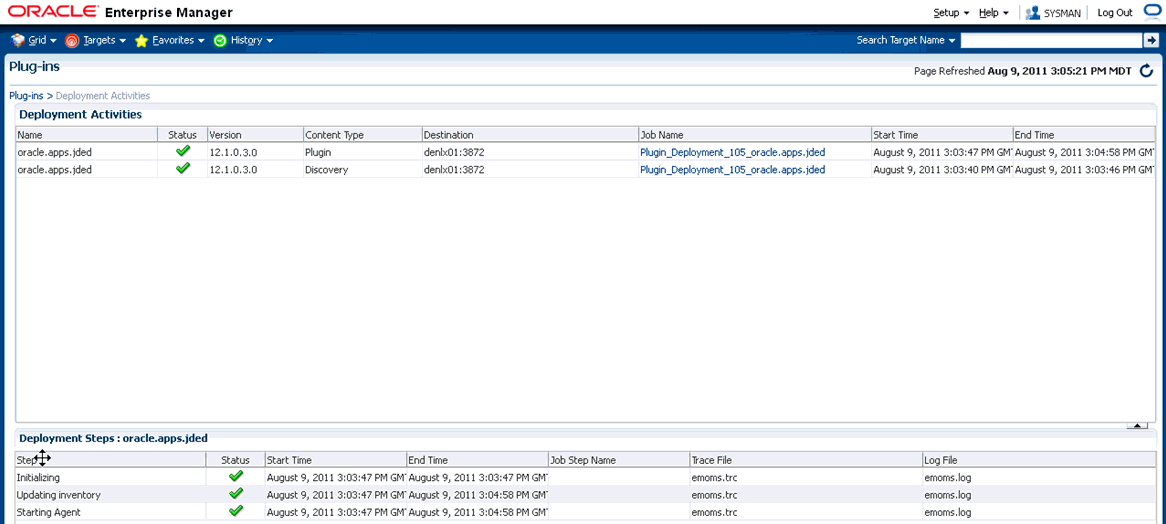
Task: Expand the Targets menu
Action: point(104,40)
